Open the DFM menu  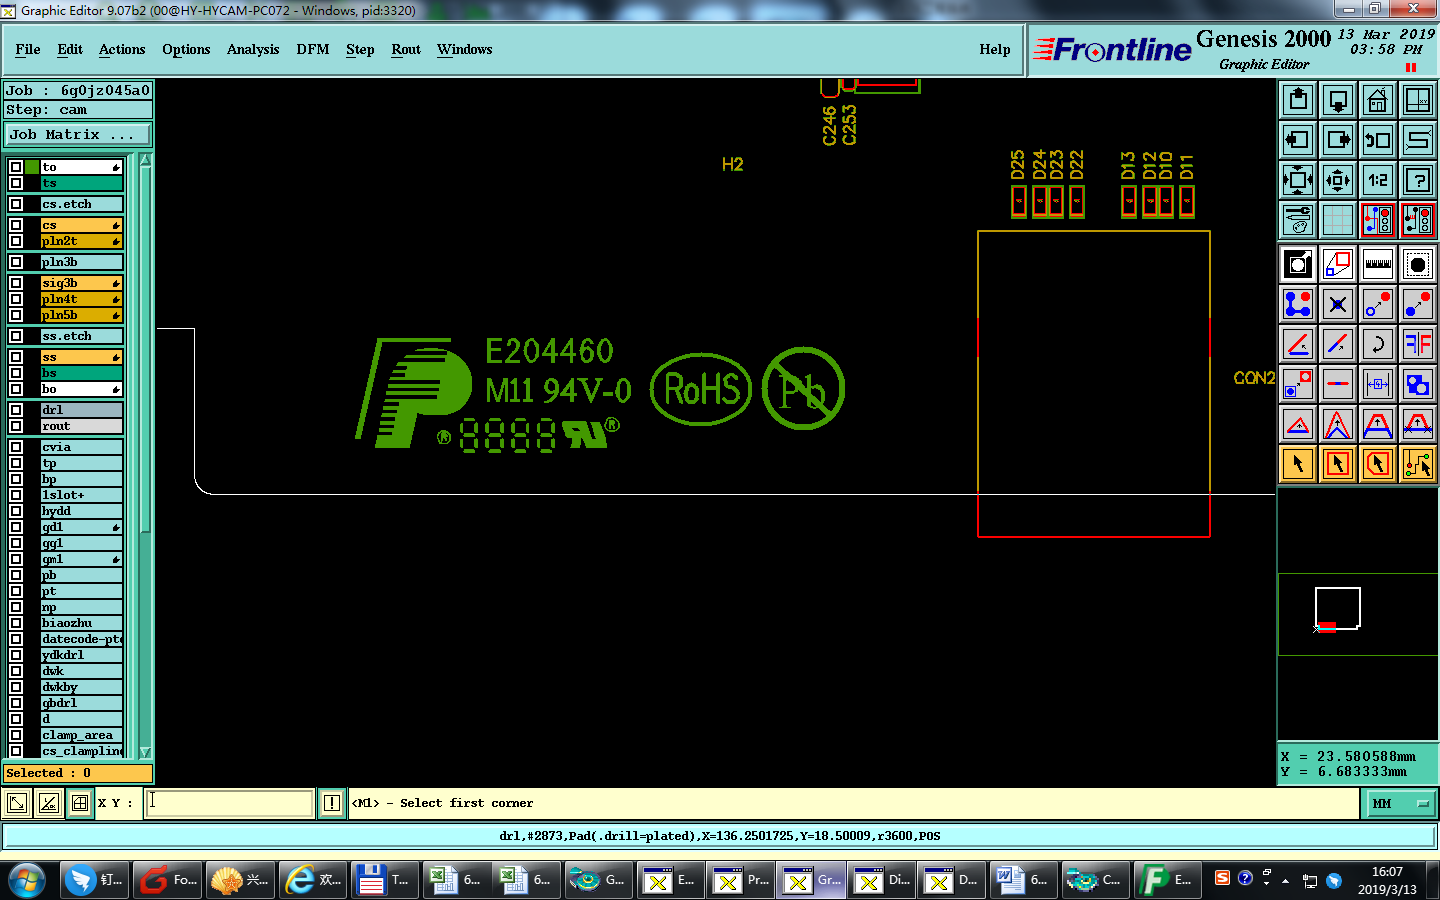313,49
